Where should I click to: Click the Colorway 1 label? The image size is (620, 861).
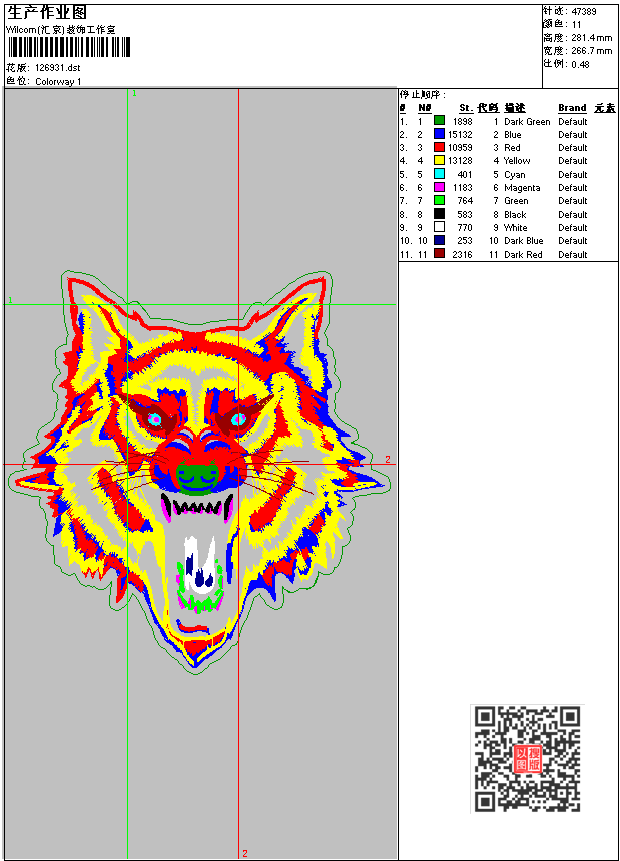pyautogui.click(x=58, y=81)
